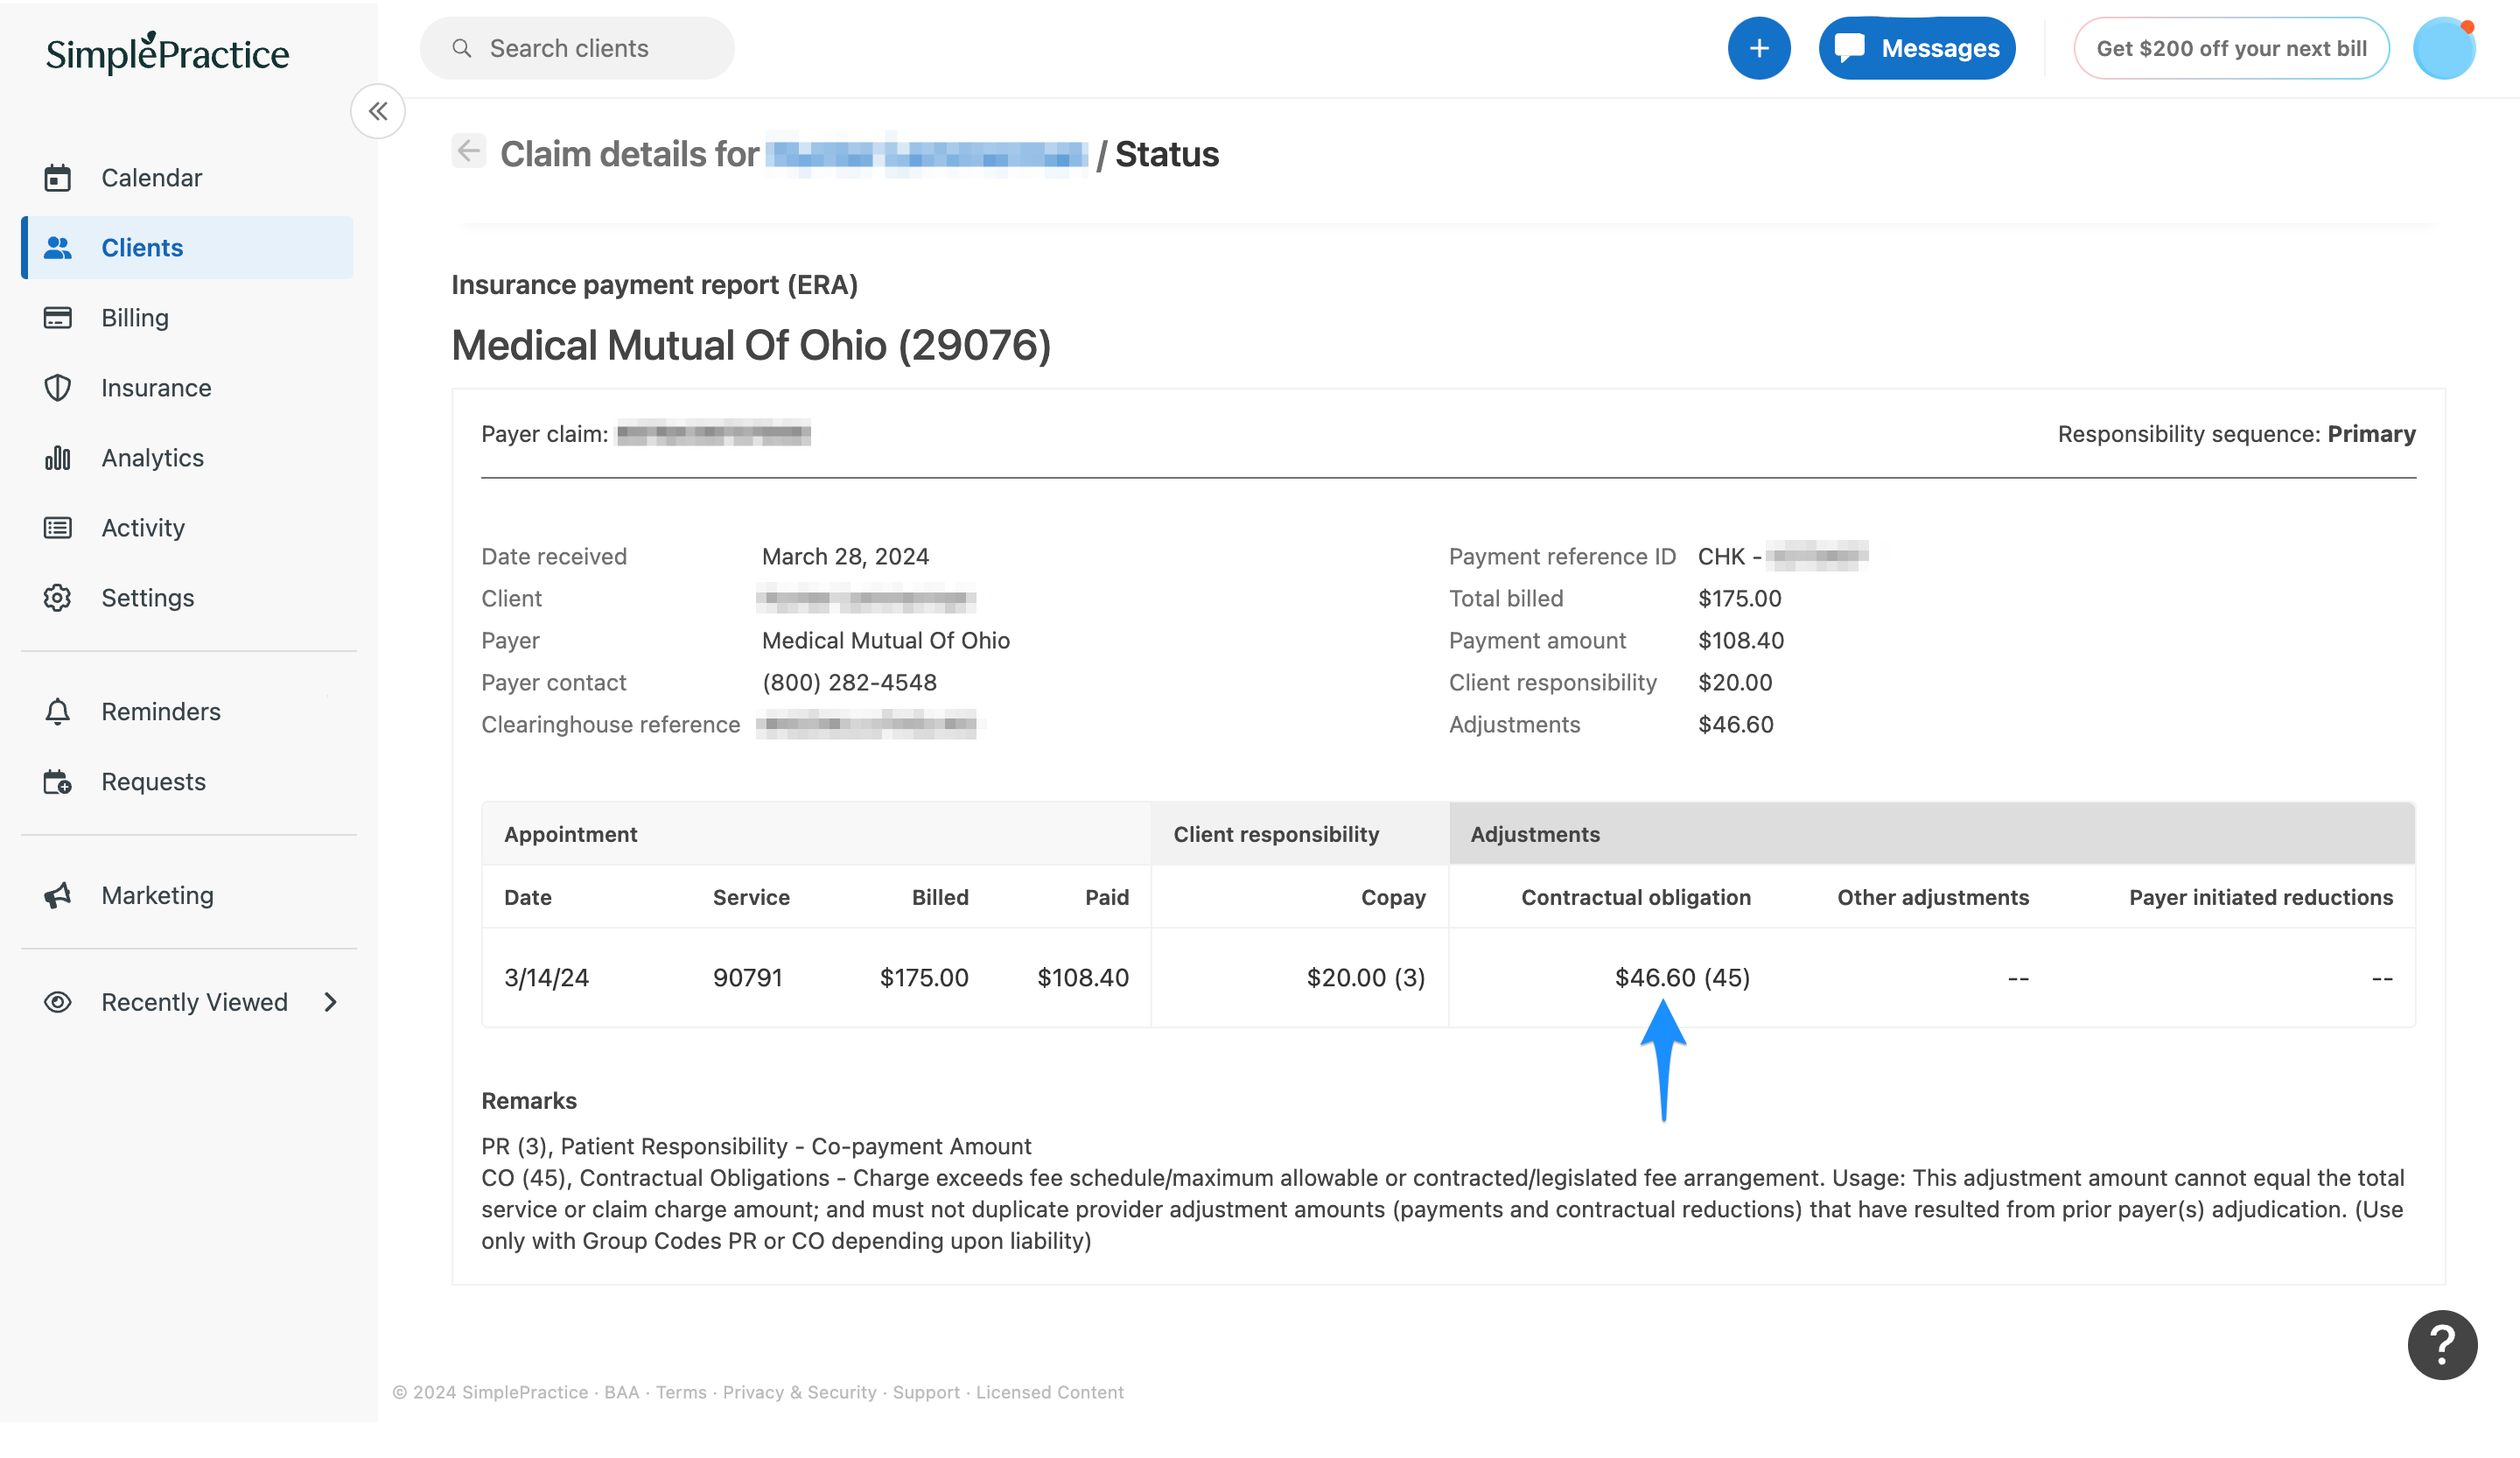This screenshot has width=2520, height=1458.
Task: Click the Clients people icon
Action: (58, 248)
